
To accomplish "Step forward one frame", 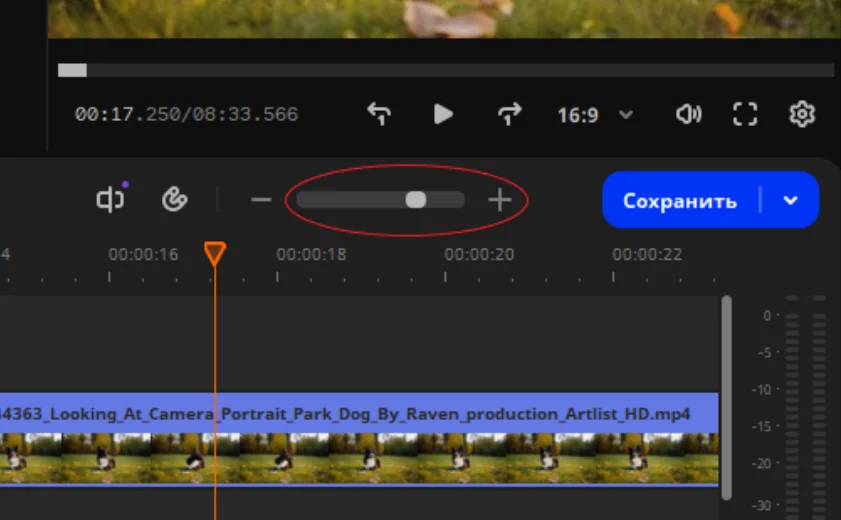I will coord(509,114).
